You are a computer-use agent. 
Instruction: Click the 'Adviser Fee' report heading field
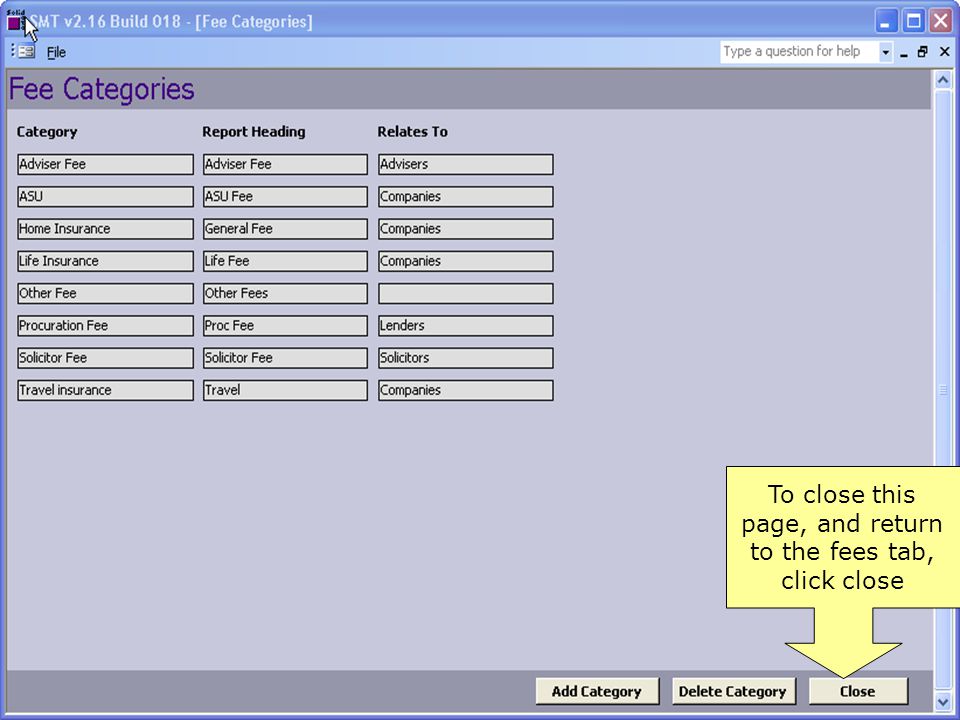tap(285, 164)
